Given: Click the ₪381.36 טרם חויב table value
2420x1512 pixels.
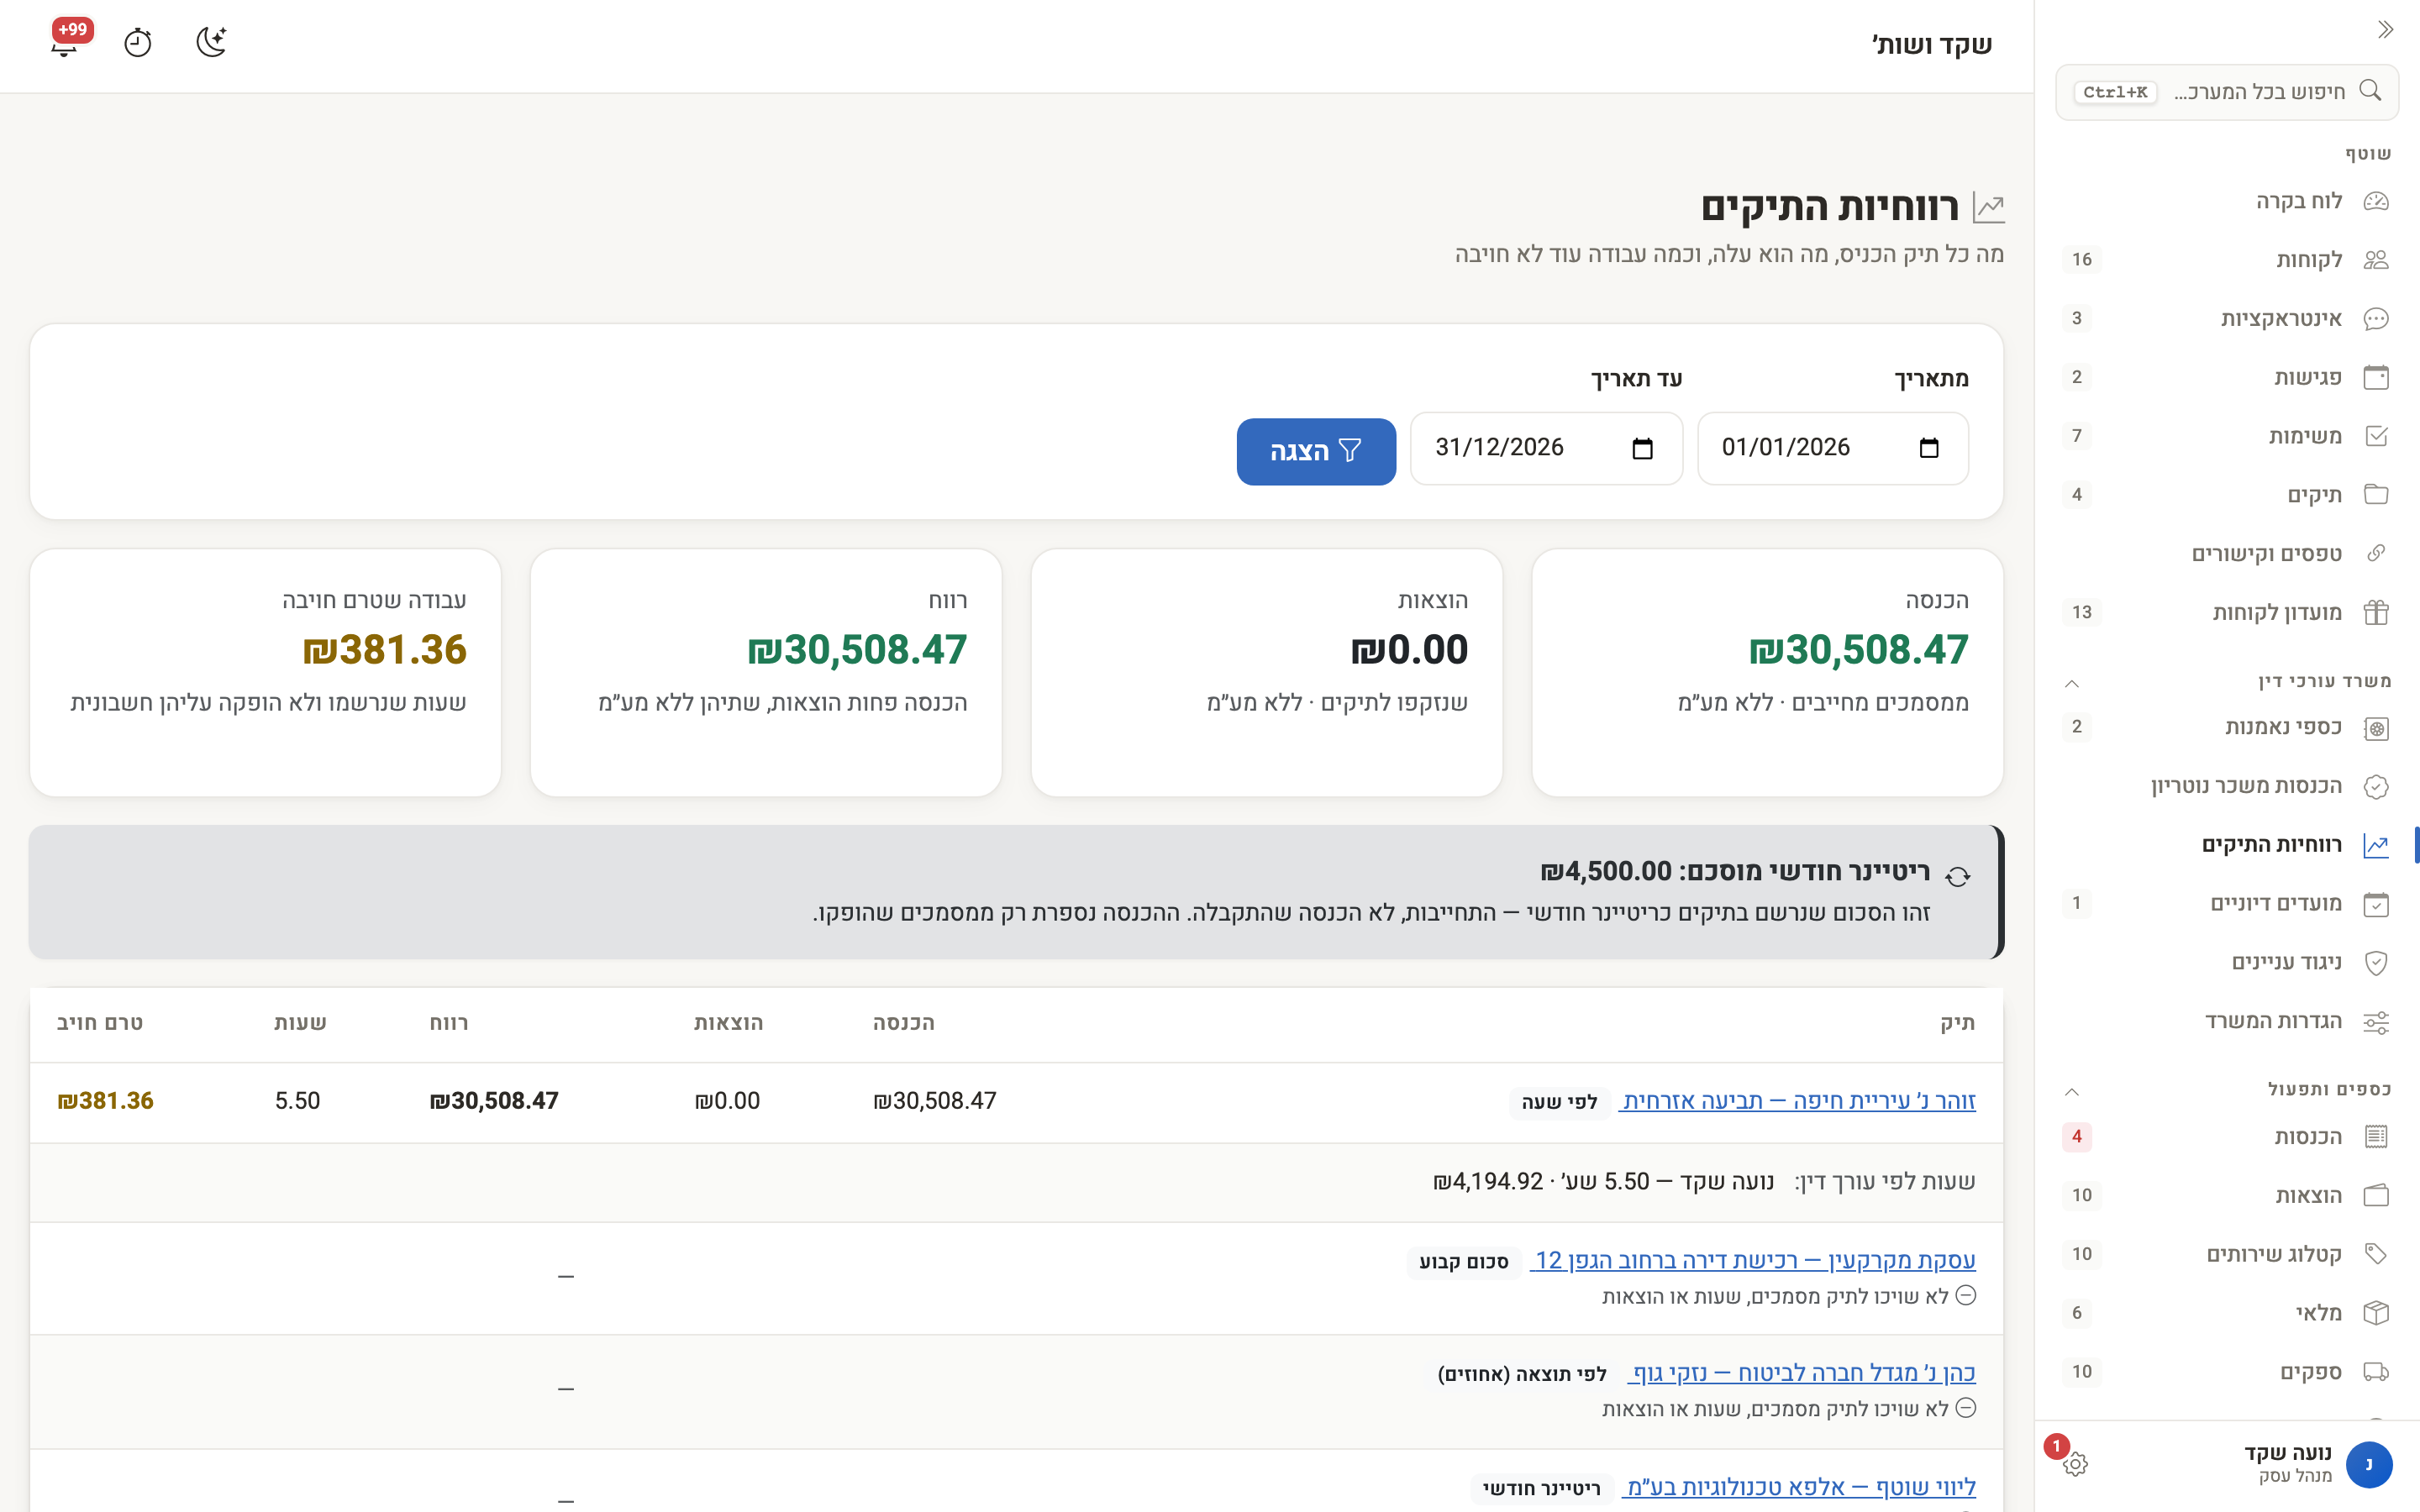Looking at the screenshot, I should [105, 1101].
